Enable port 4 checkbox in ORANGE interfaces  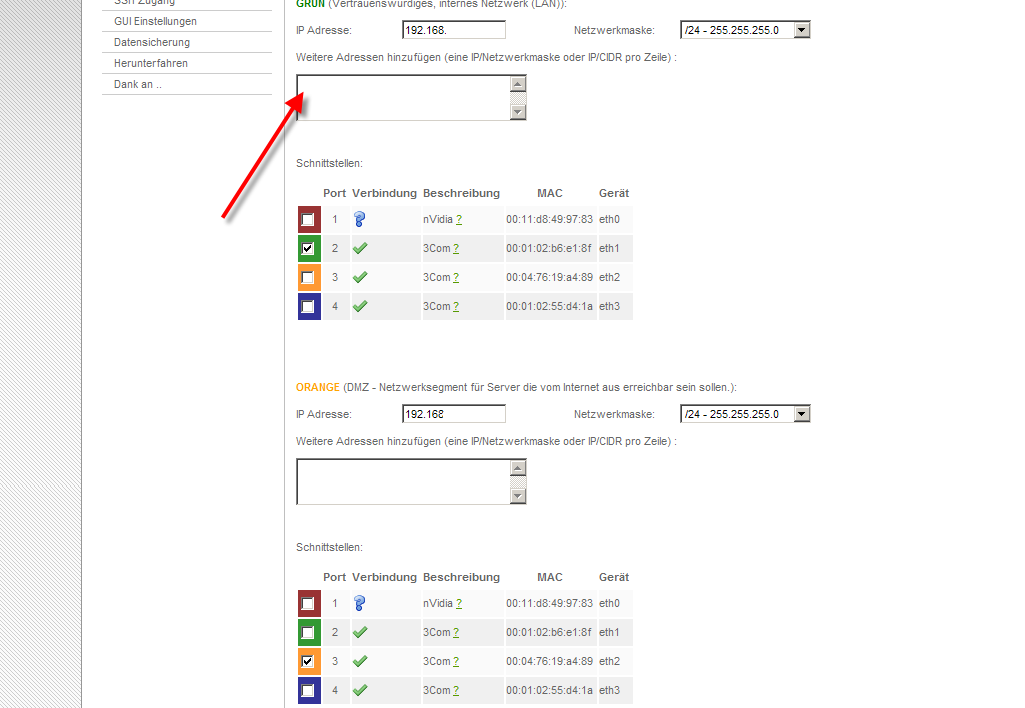(x=308, y=691)
